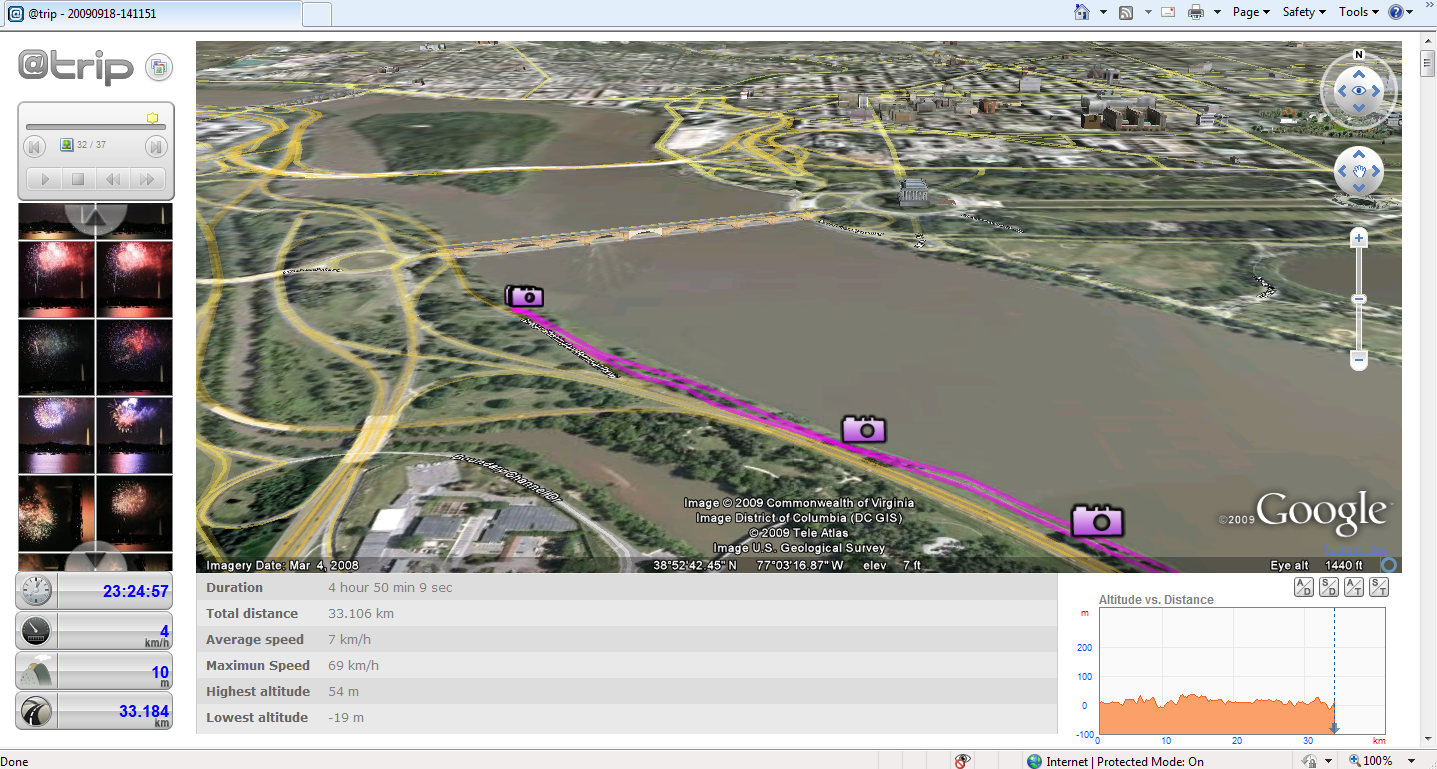This screenshot has width=1437, height=769.
Task: Click the blue position arrow marker on chart
Action: point(1334,727)
